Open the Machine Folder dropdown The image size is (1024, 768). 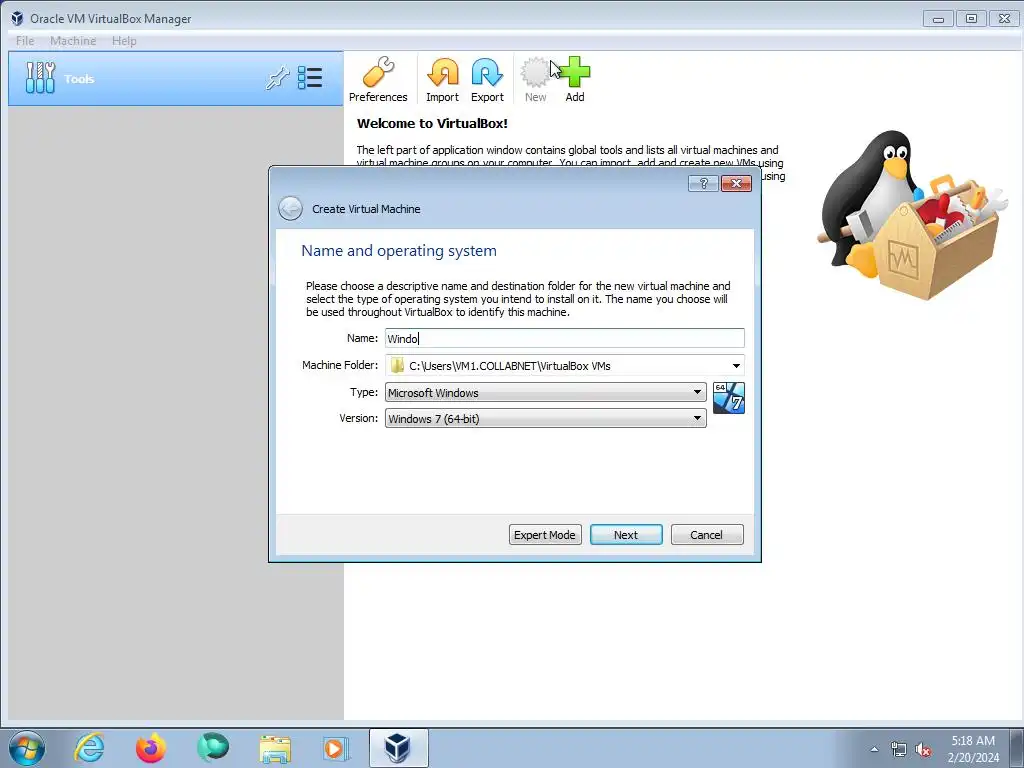coord(736,366)
